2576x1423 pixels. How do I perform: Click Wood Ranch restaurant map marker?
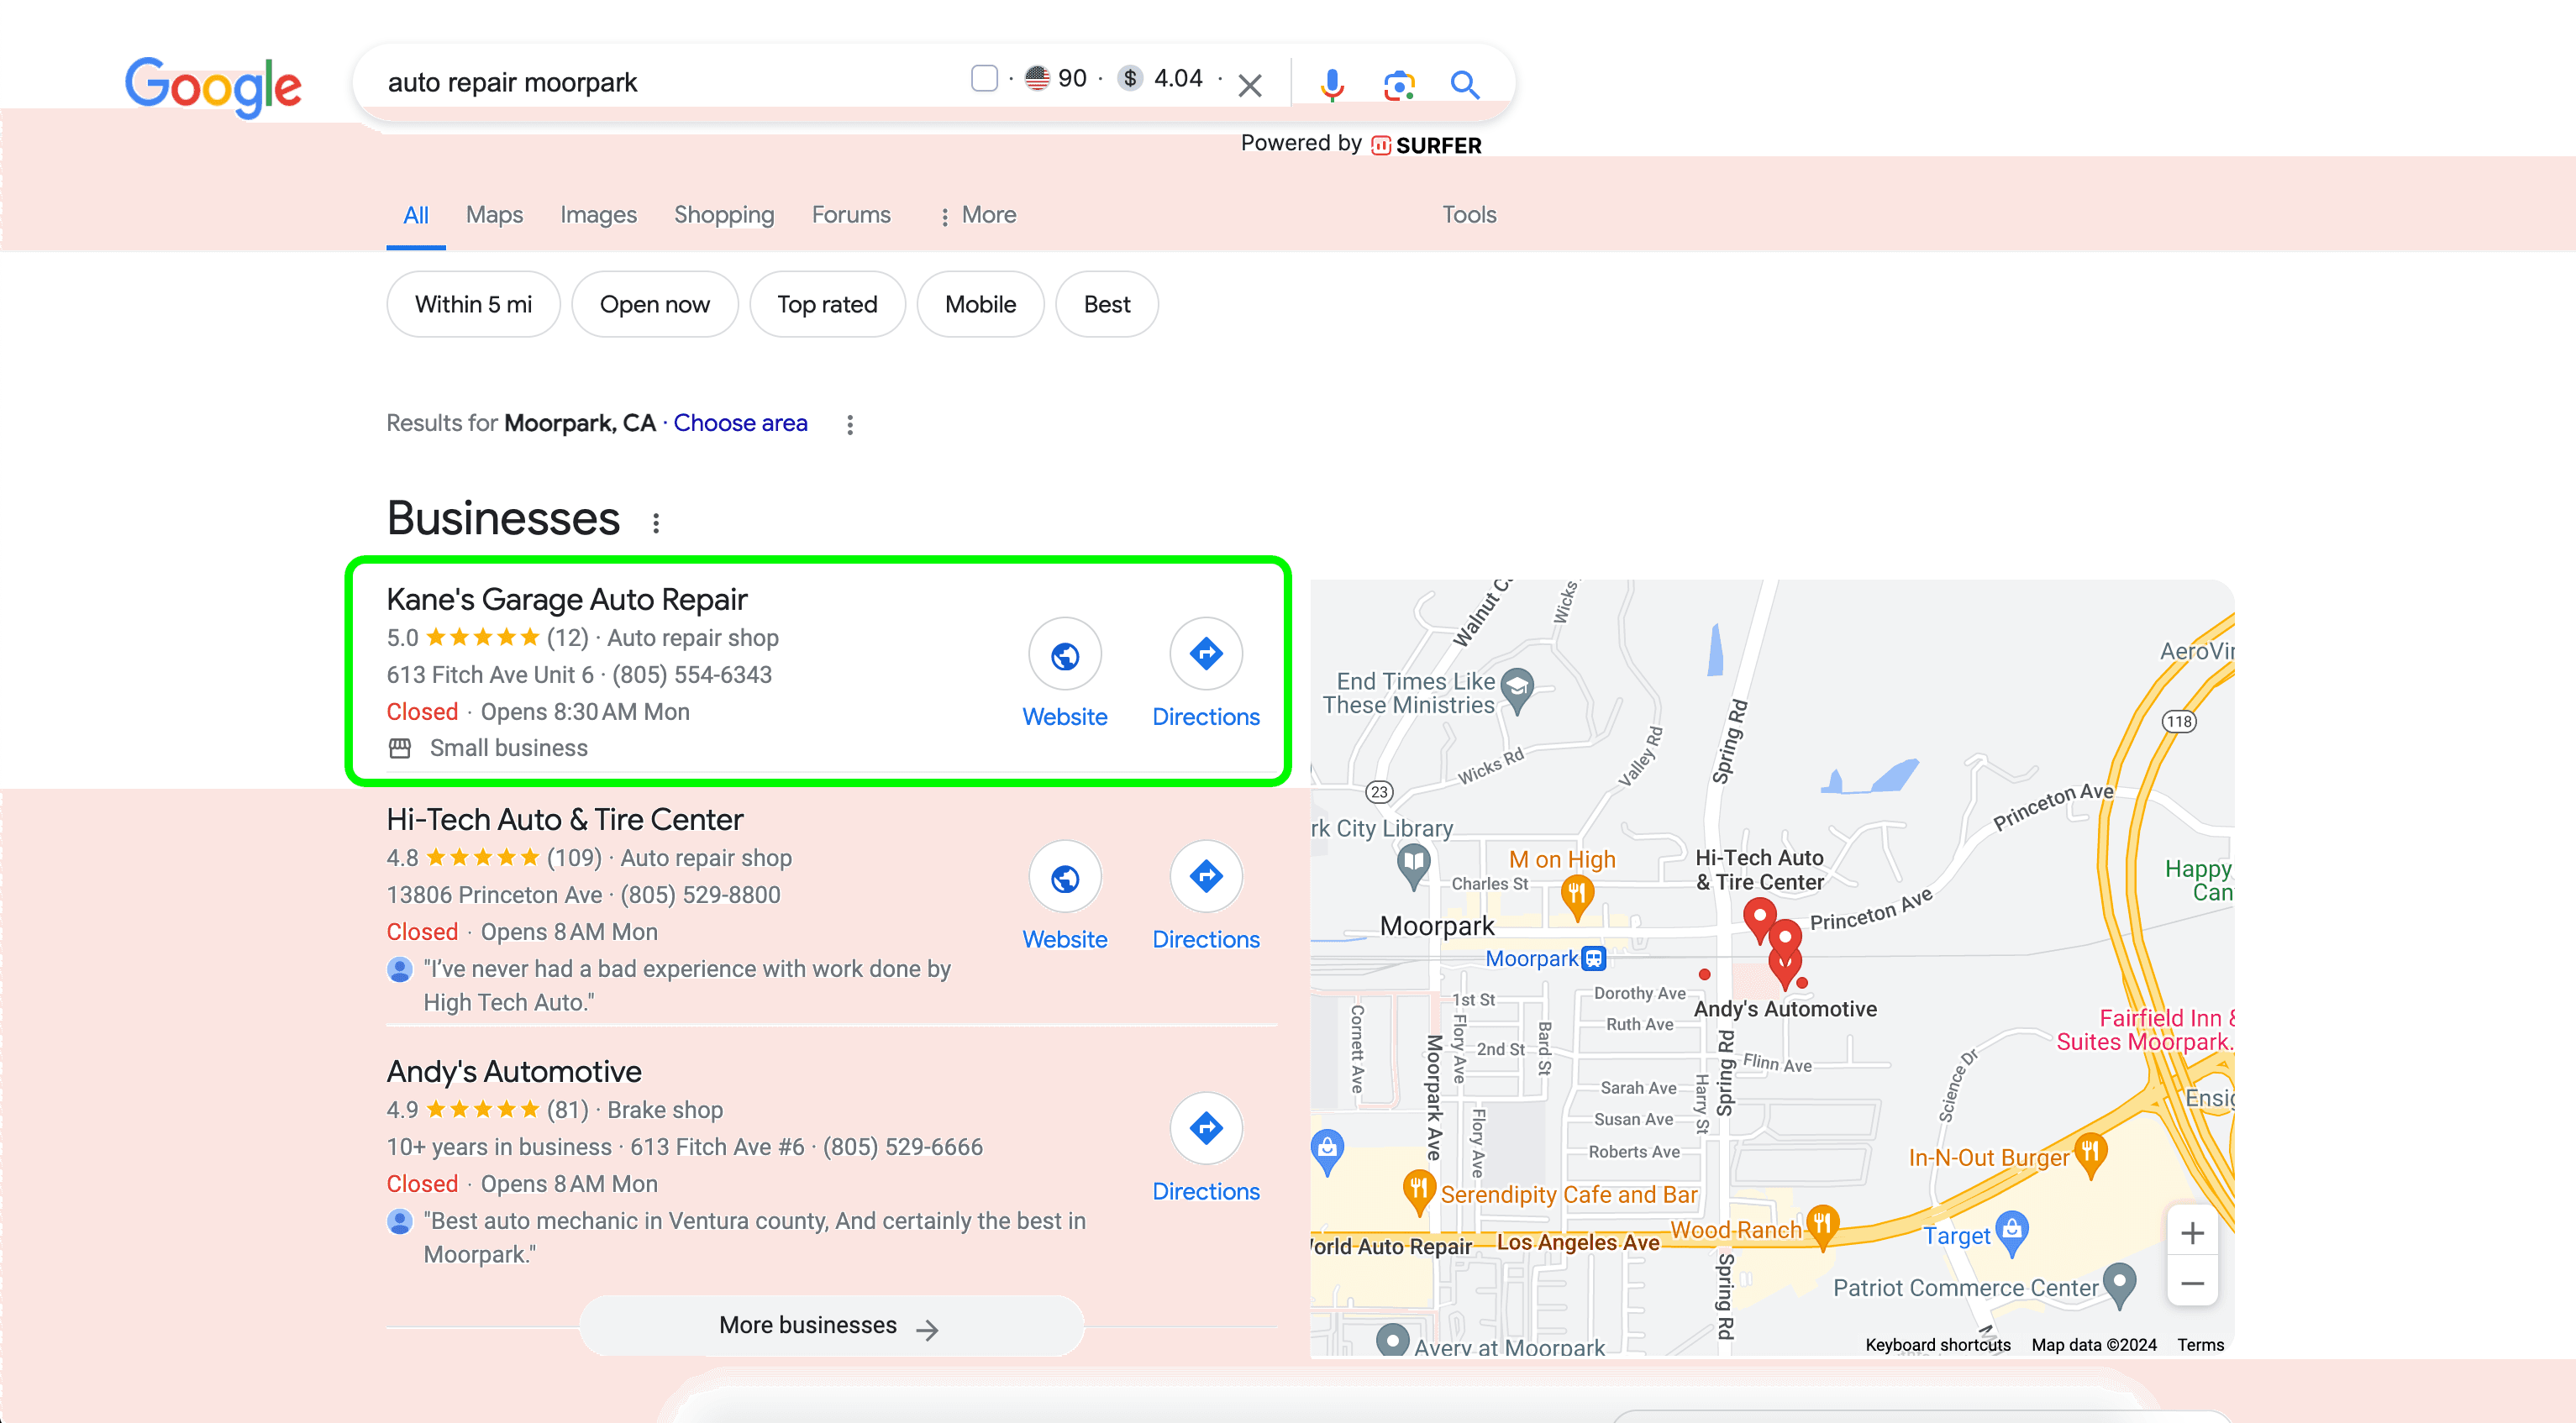[x=1822, y=1225]
